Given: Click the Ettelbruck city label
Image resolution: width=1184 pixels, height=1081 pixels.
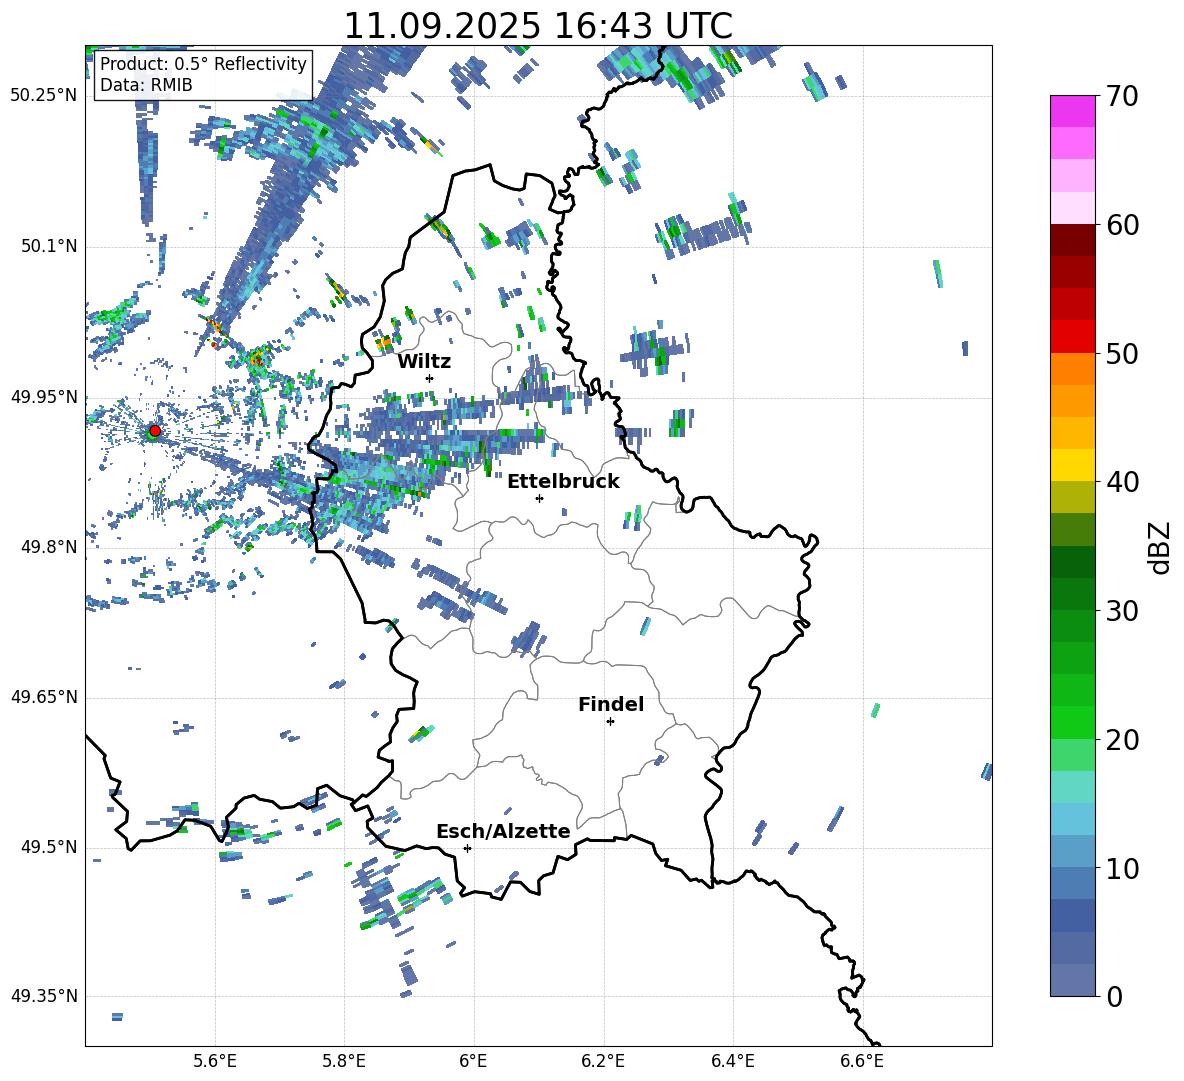Looking at the screenshot, I should tap(563, 482).
